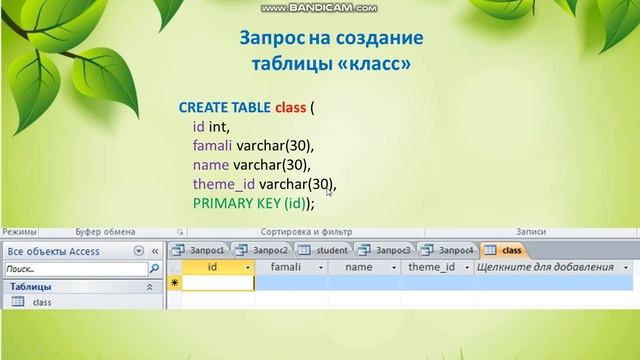The image size is (640, 360).
Task: Open the theme_id column filter dropdown
Action: pyautogui.click(x=467, y=268)
